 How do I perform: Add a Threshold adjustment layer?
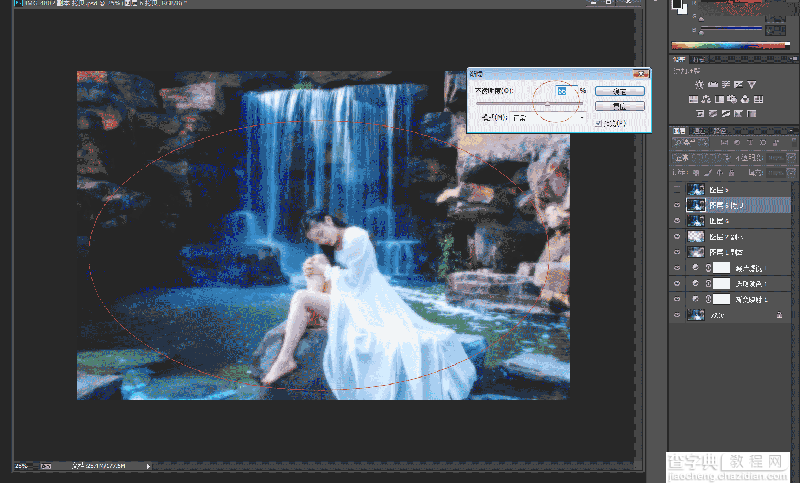pyautogui.click(x=726, y=114)
